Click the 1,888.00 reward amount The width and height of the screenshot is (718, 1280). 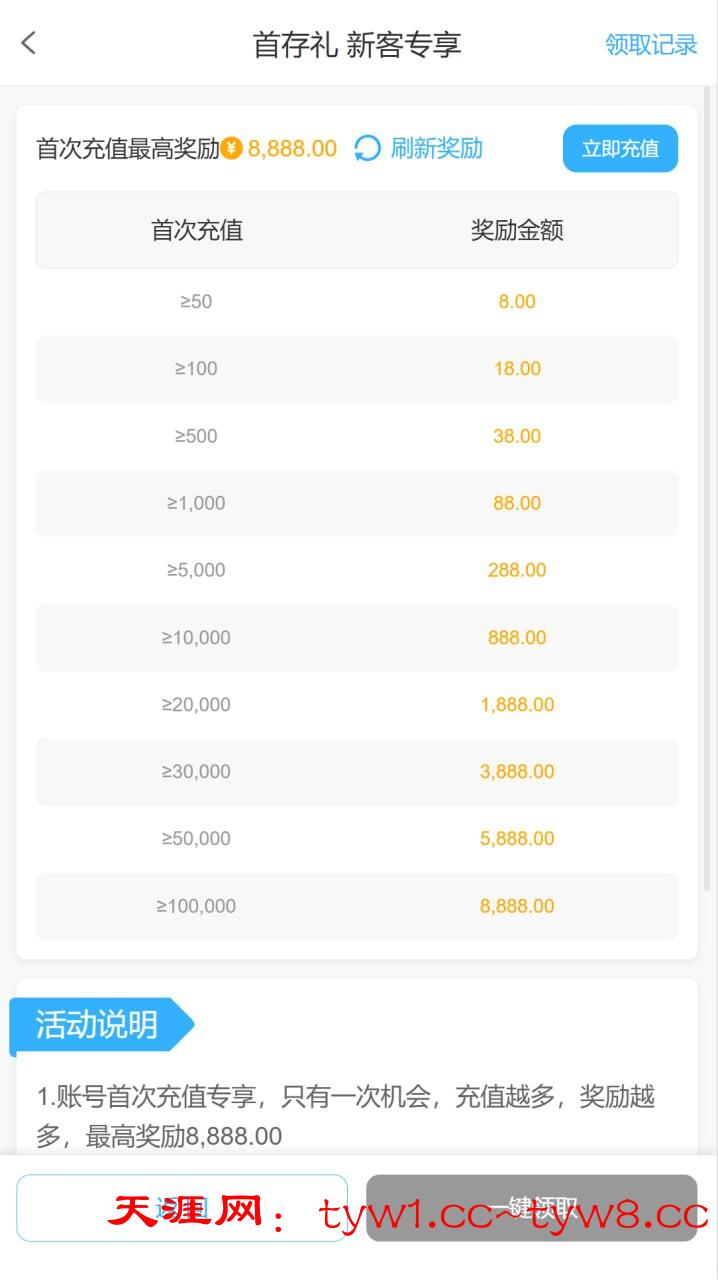(x=517, y=704)
